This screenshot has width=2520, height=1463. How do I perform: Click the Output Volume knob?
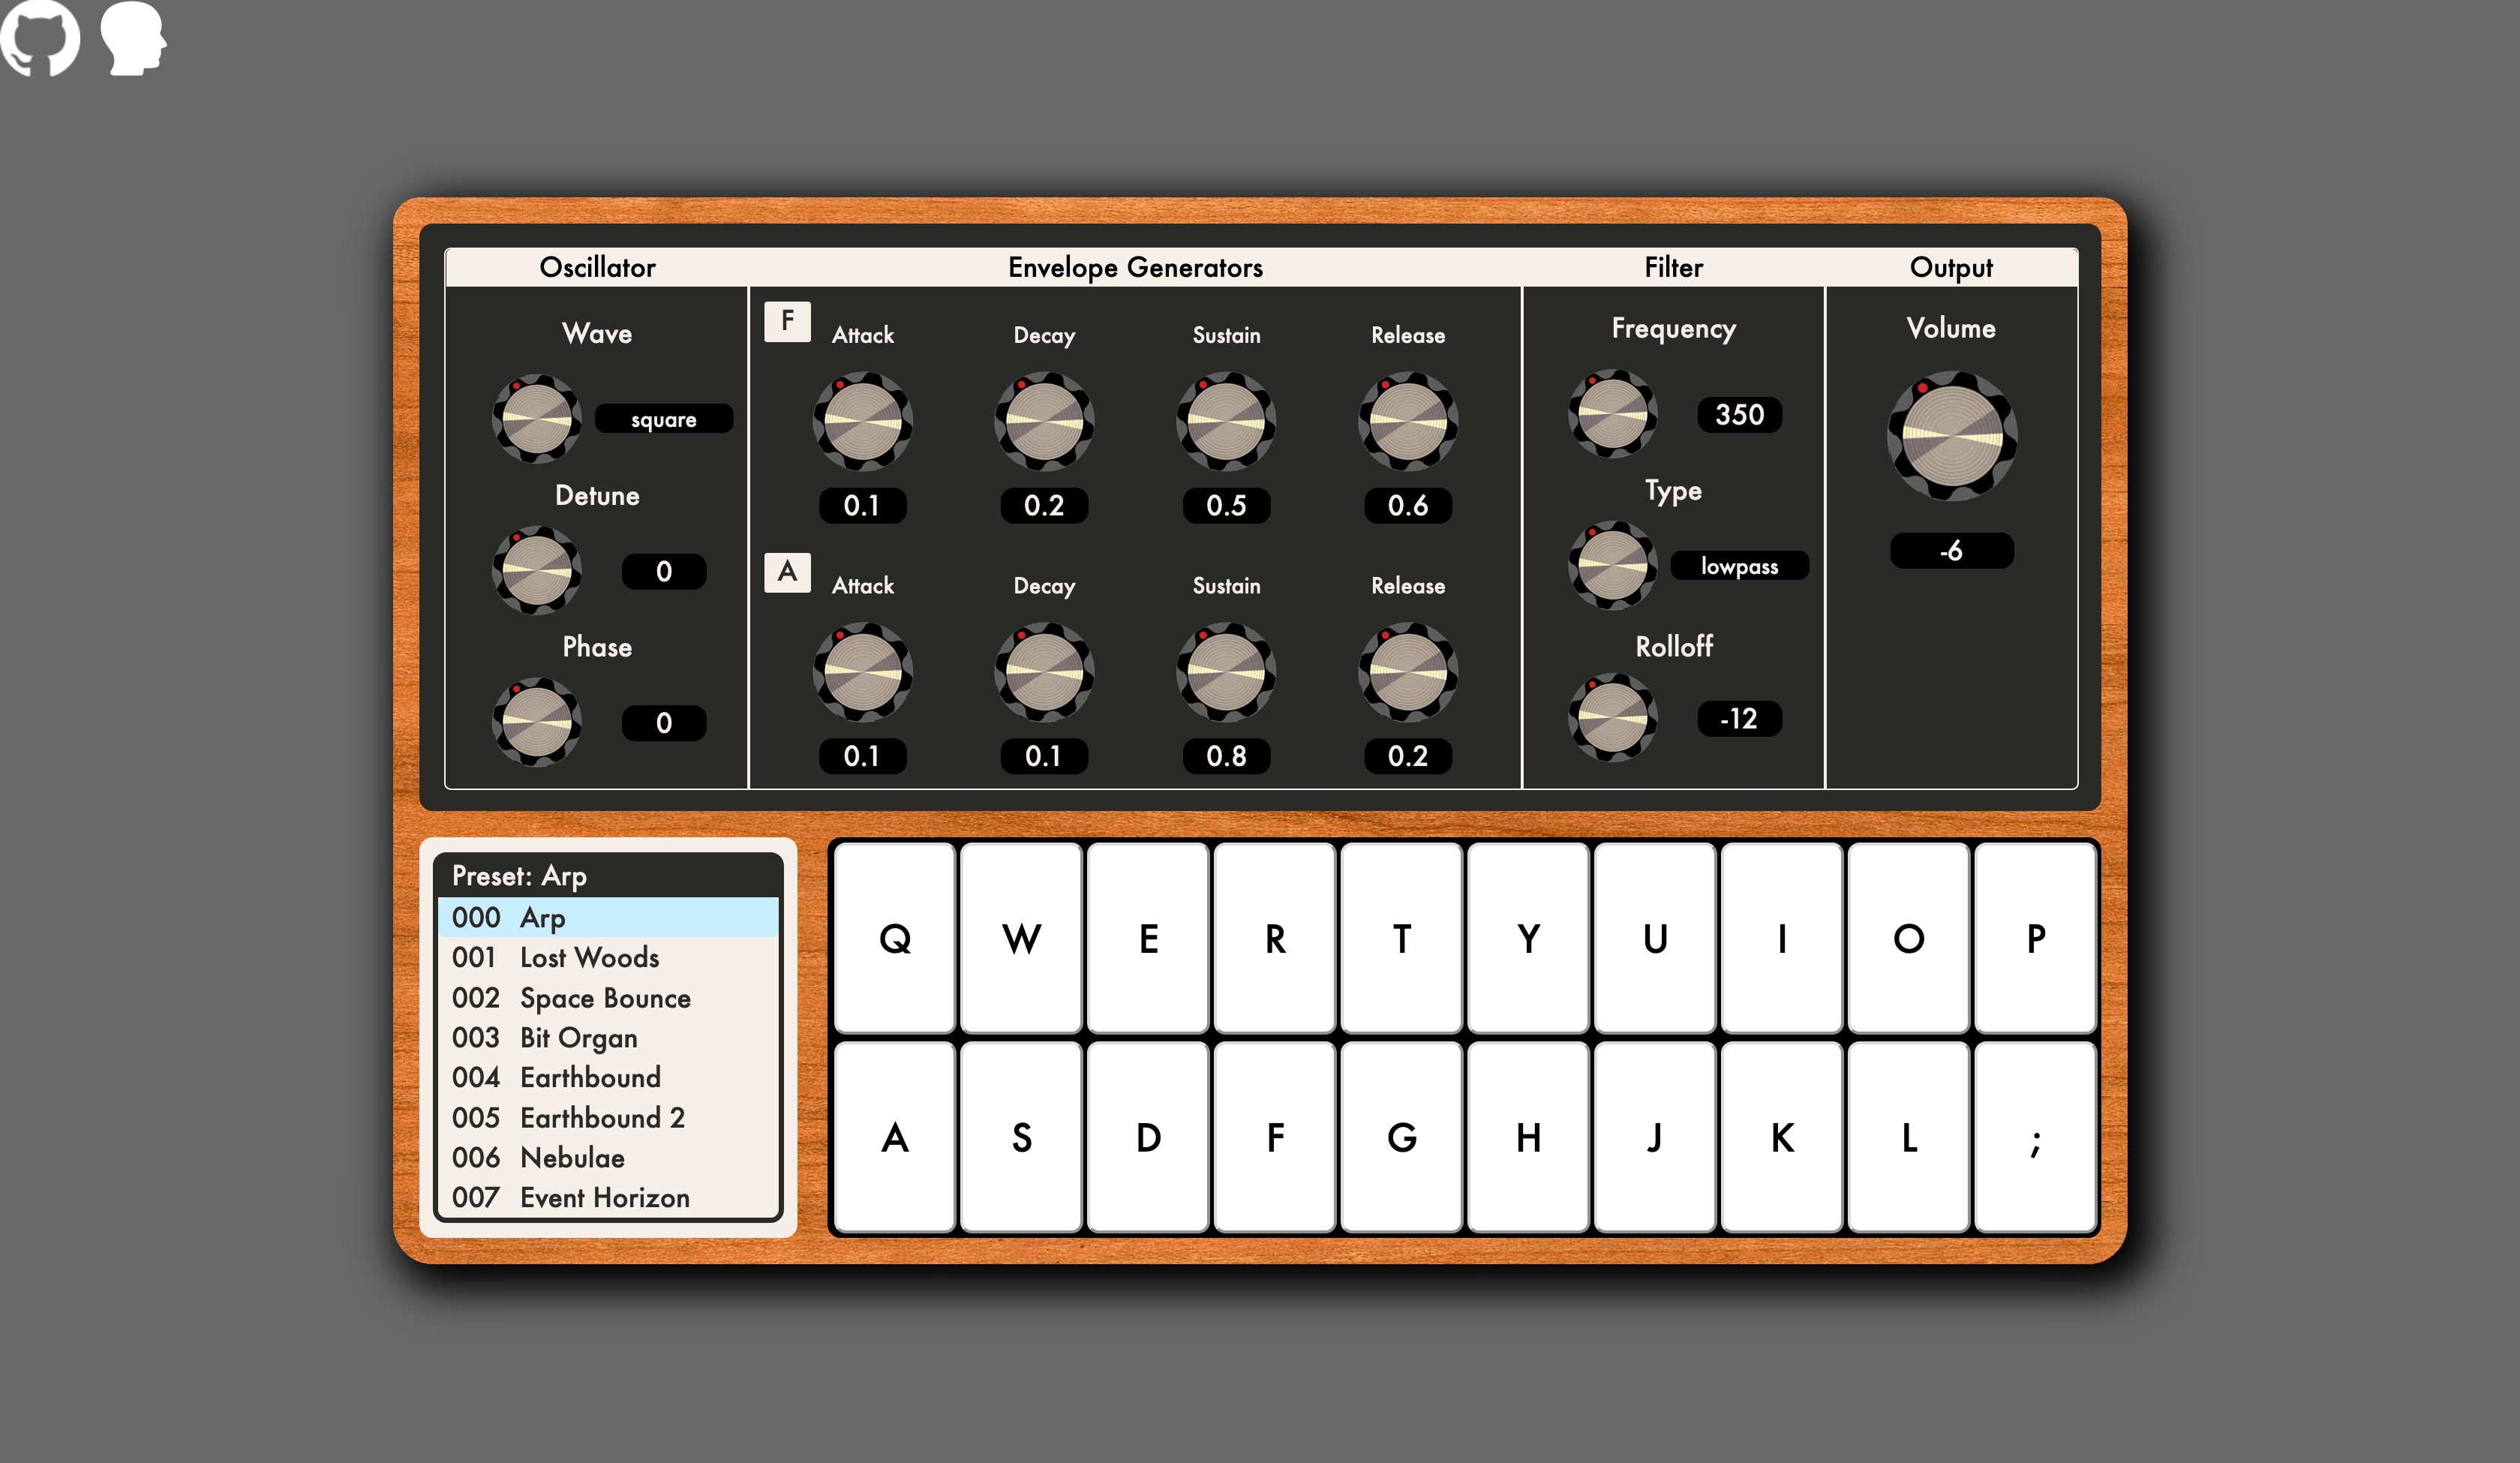1951,436
